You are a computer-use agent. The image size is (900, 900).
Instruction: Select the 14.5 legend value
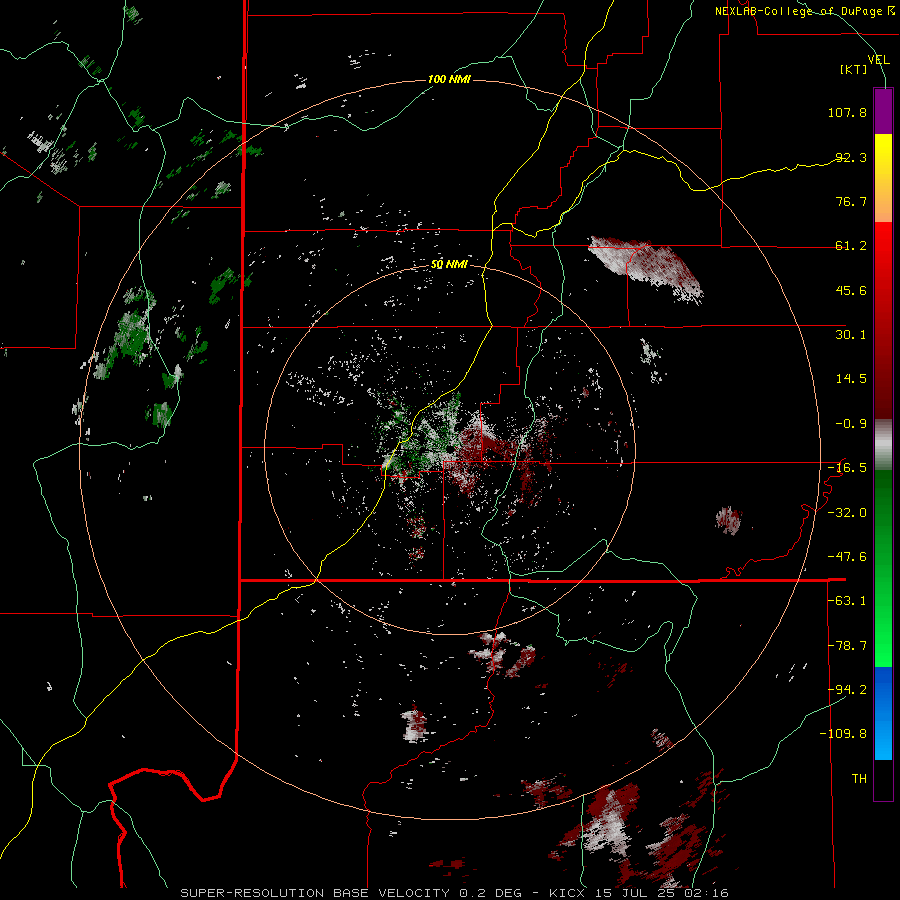(851, 379)
